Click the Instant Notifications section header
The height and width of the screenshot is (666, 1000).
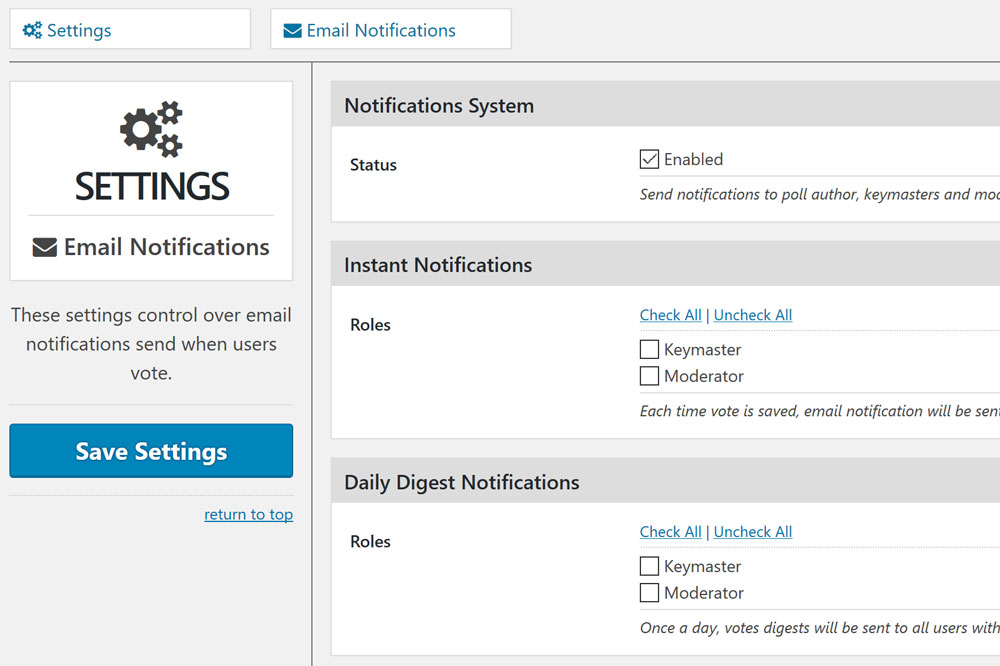coord(438,265)
